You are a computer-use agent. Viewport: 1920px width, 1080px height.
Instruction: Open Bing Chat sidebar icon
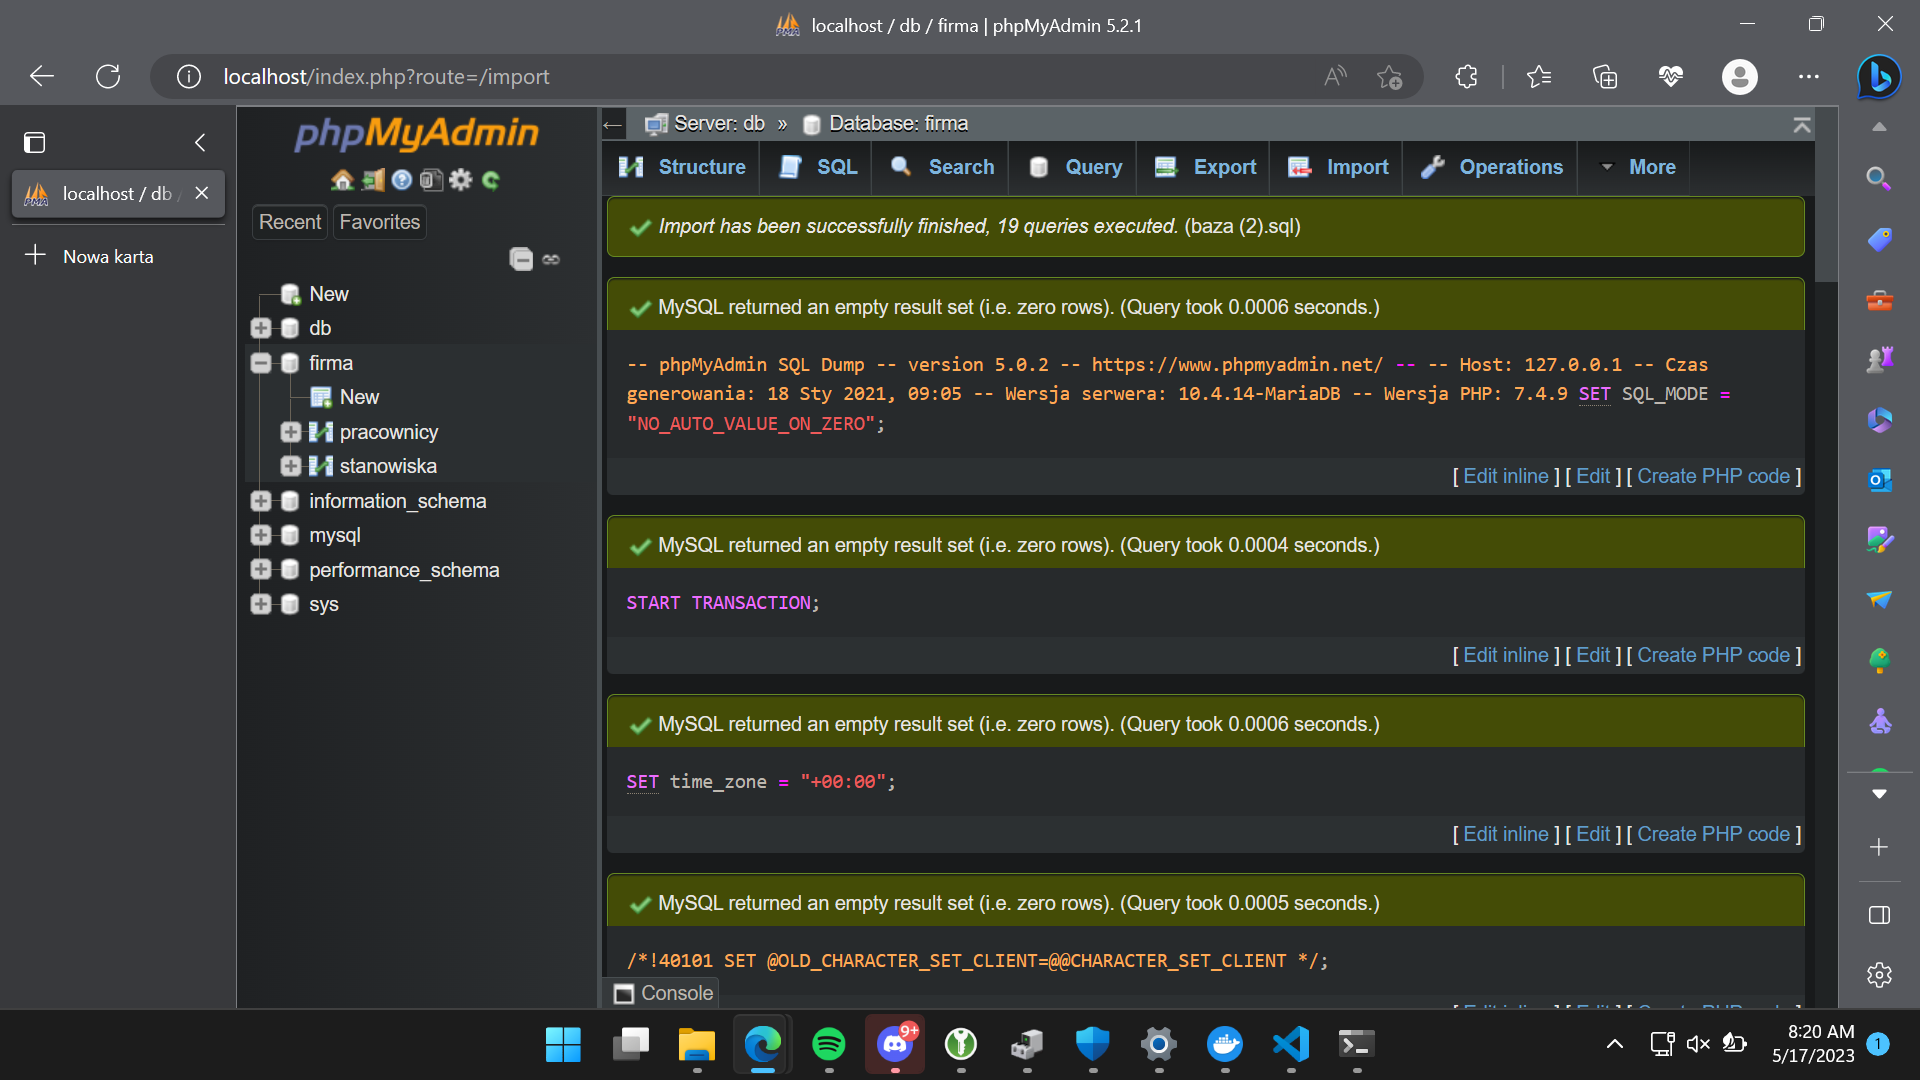pos(1879,76)
